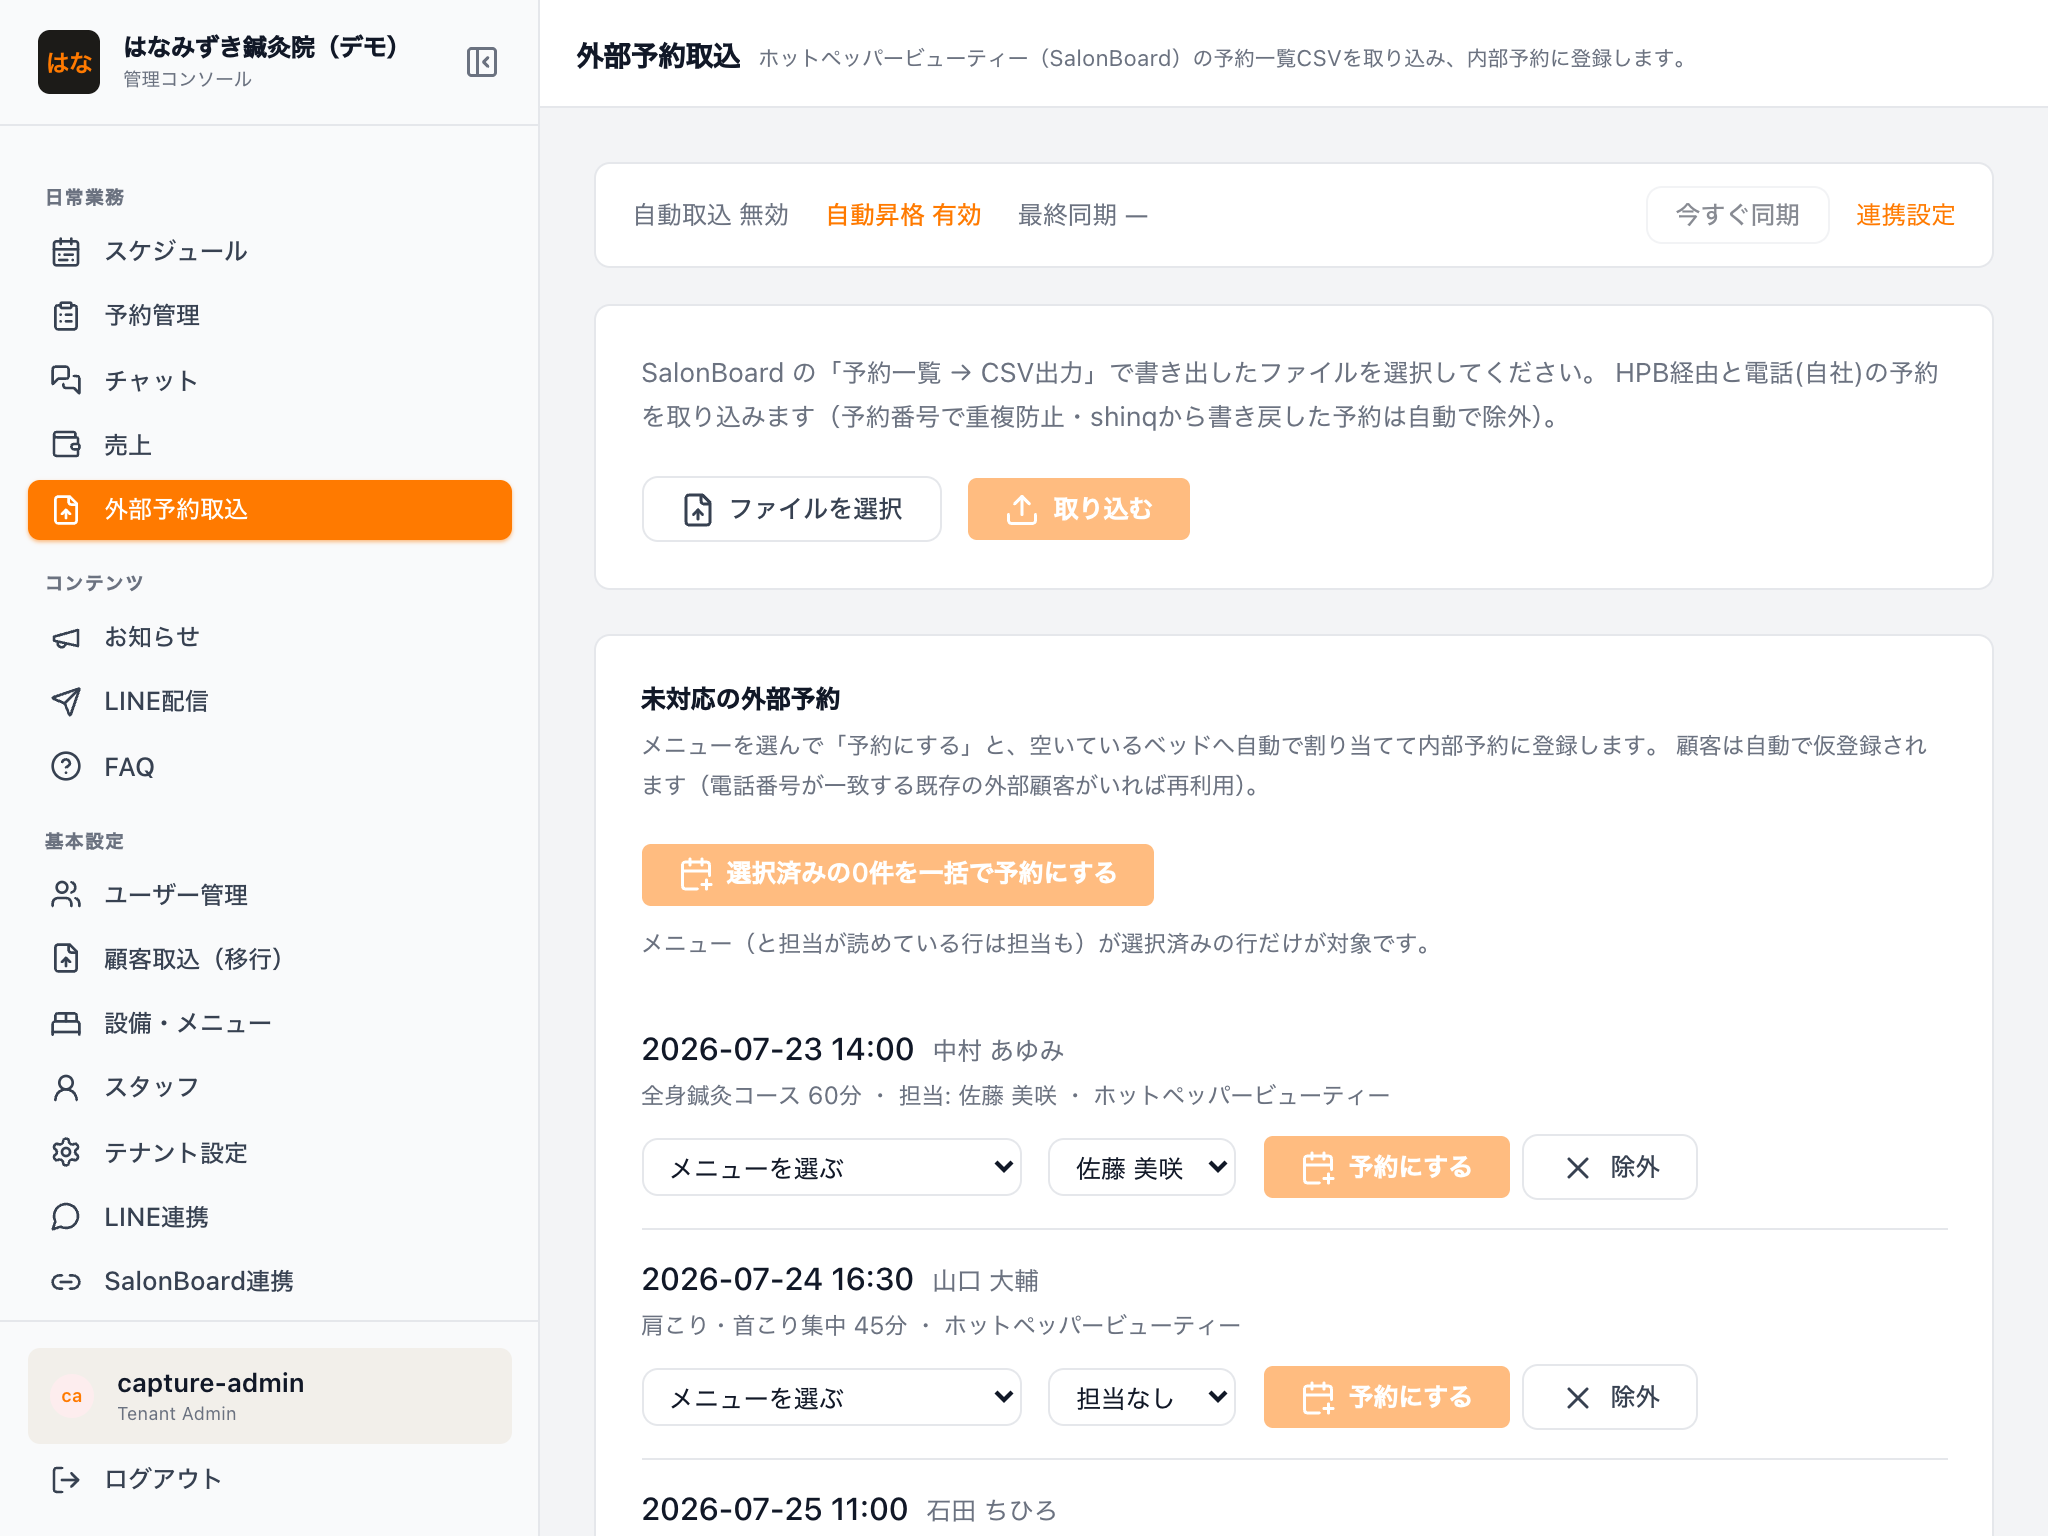Click the 2026-07-24 16:30 booking time
2048x1536 pixels.
click(x=777, y=1279)
